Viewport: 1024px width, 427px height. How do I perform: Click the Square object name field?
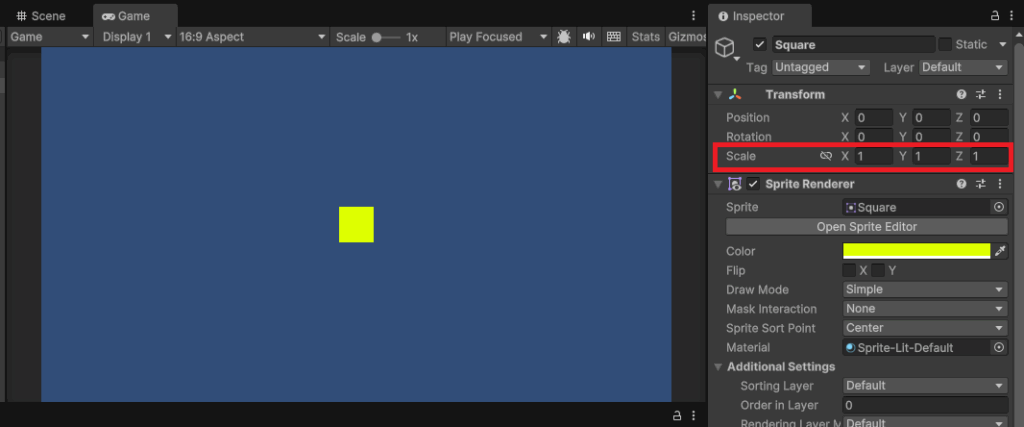[x=853, y=44]
